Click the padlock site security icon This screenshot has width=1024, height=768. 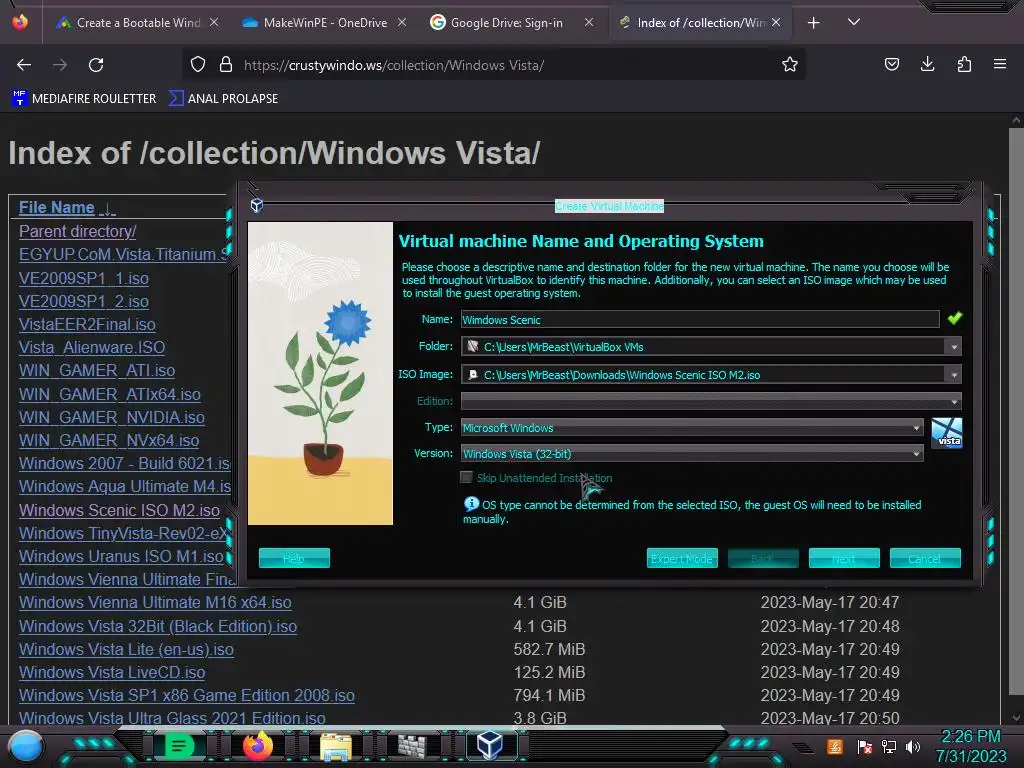pos(226,64)
